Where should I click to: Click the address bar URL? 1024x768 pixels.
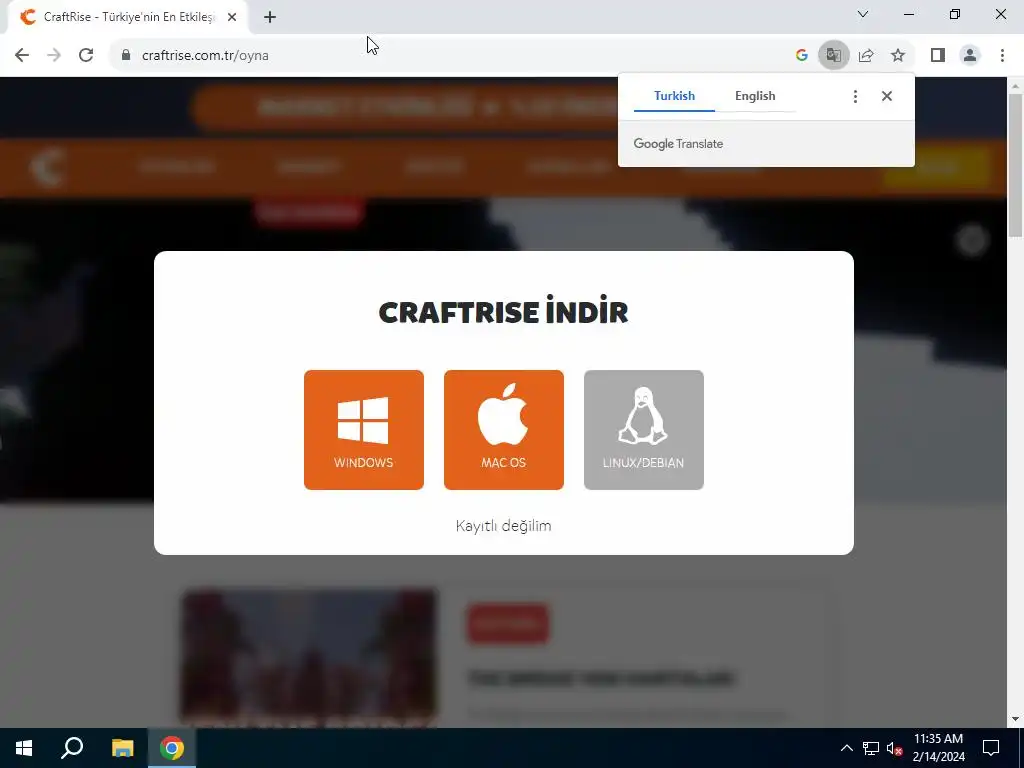coord(205,56)
